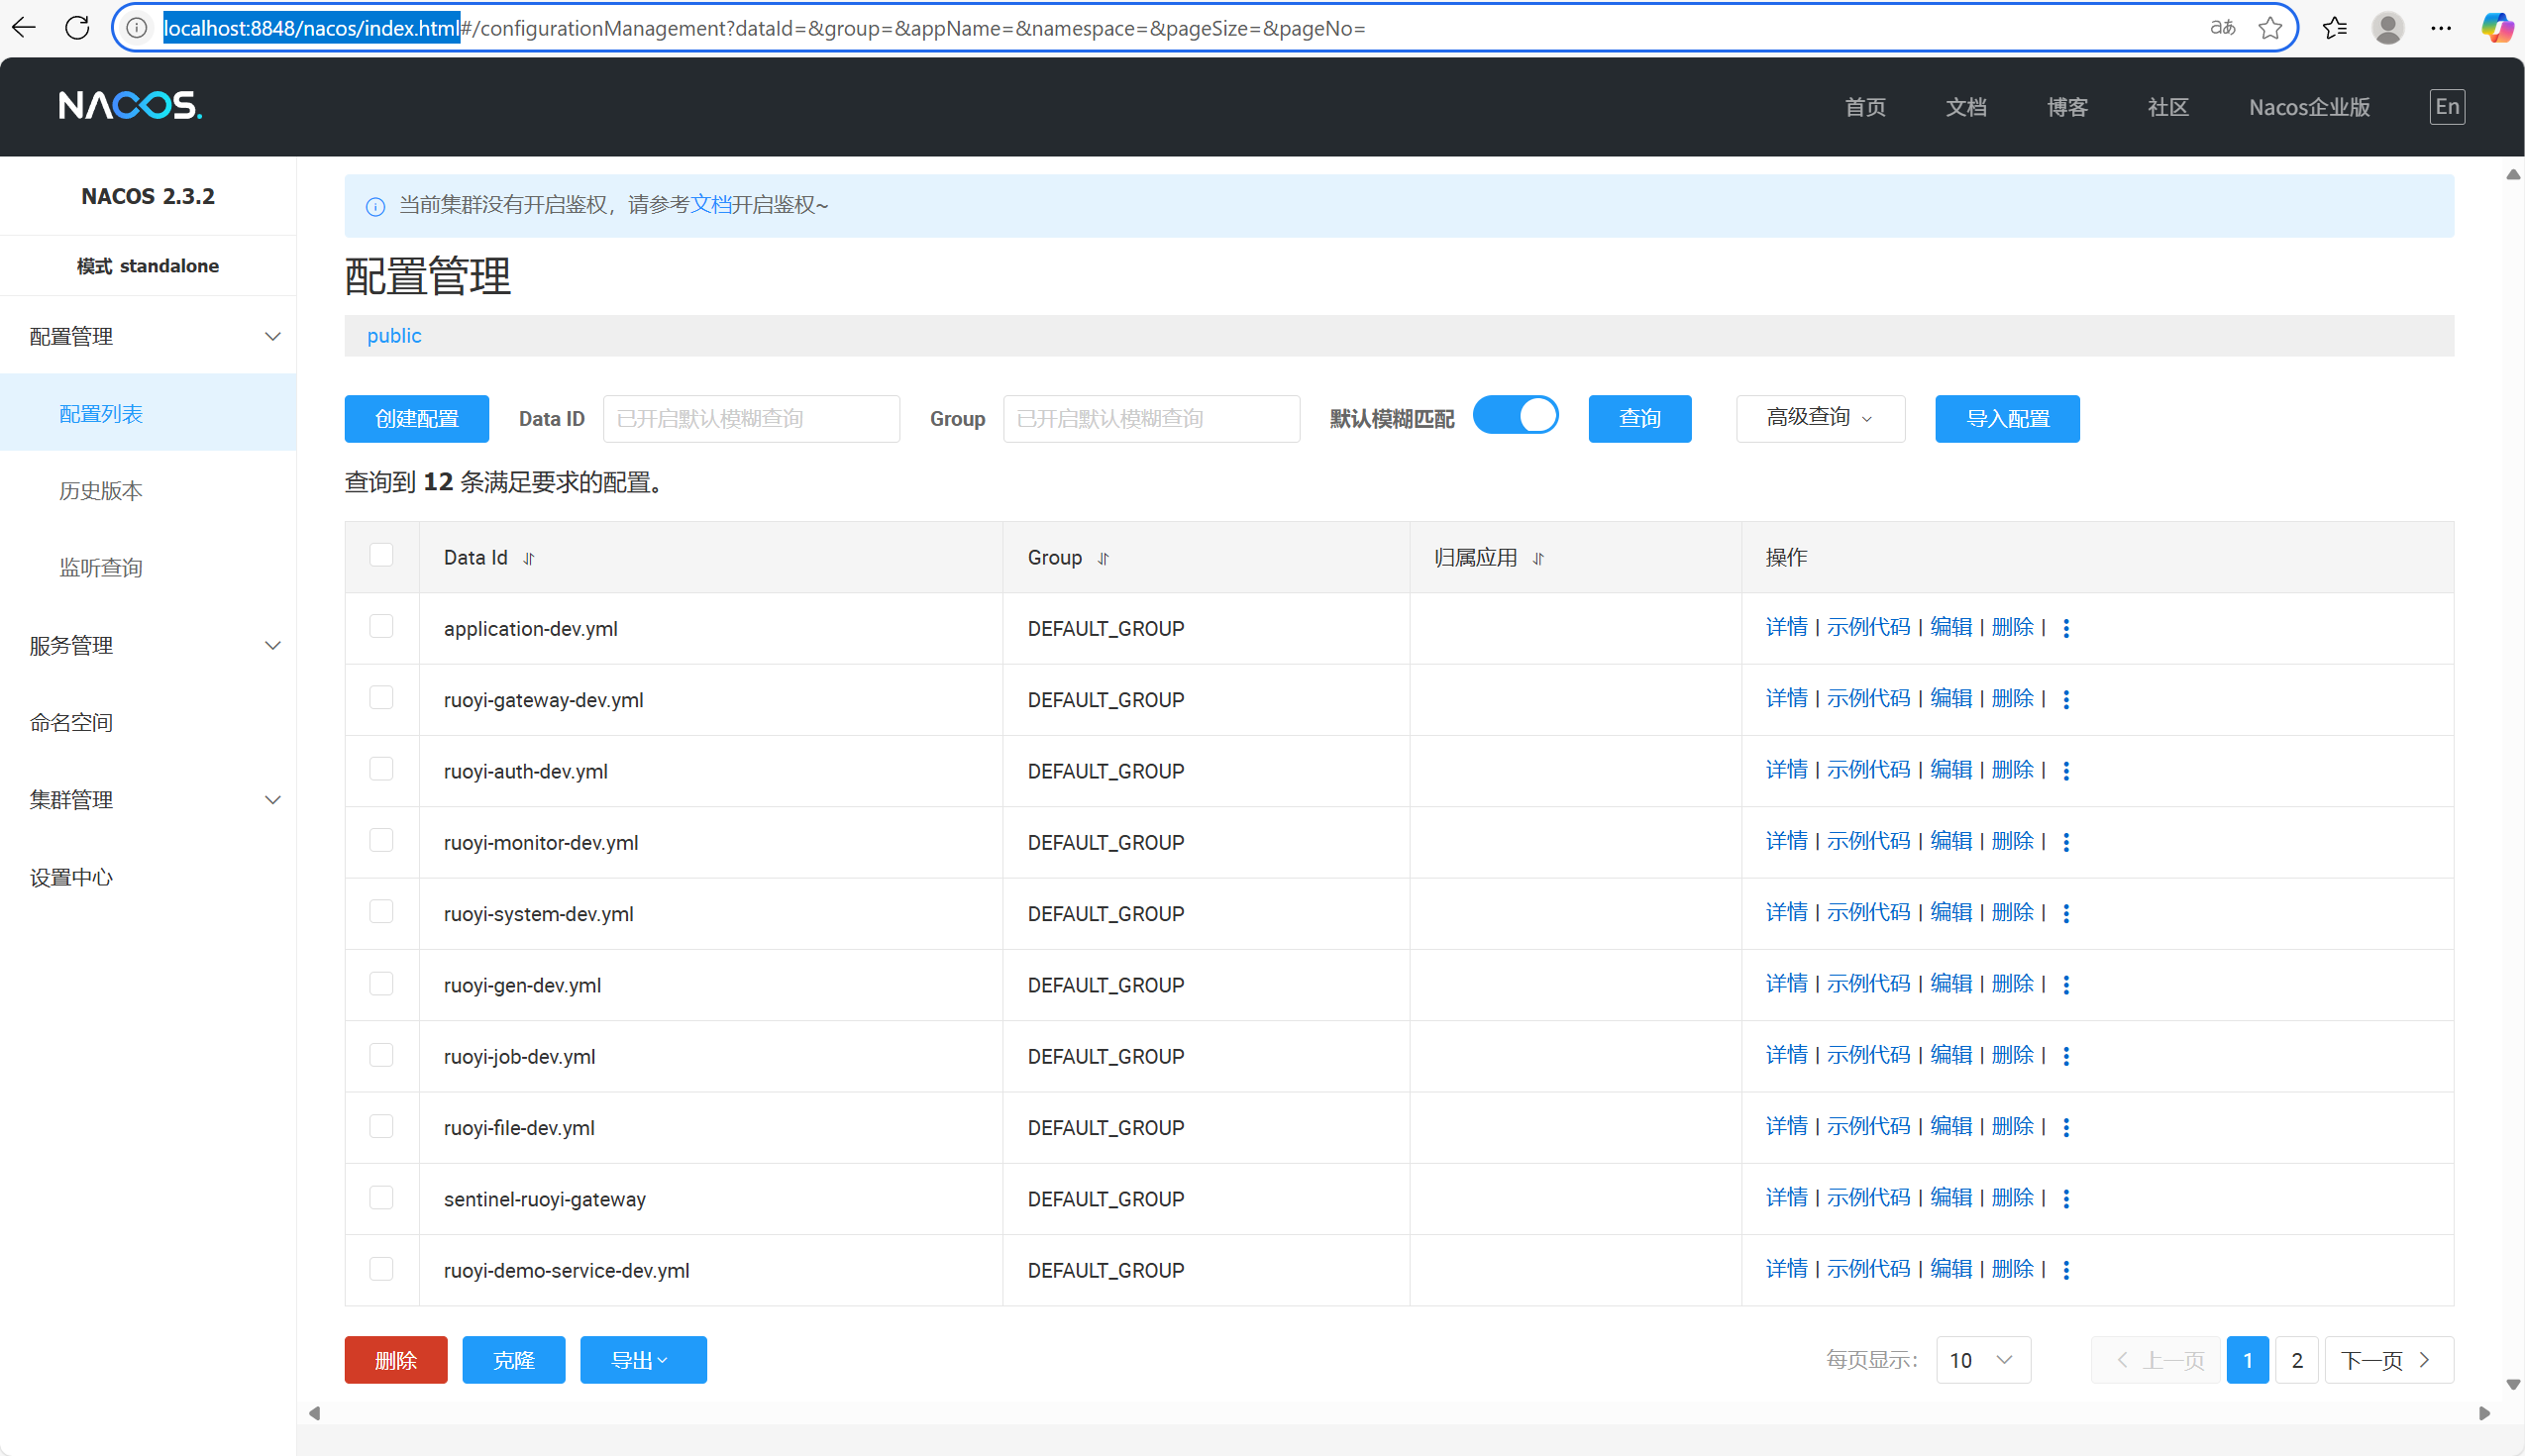Switch language with En icon
The height and width of the screenshot is (1456, 2525).
pyautogui.click(x=2446, y=107)
